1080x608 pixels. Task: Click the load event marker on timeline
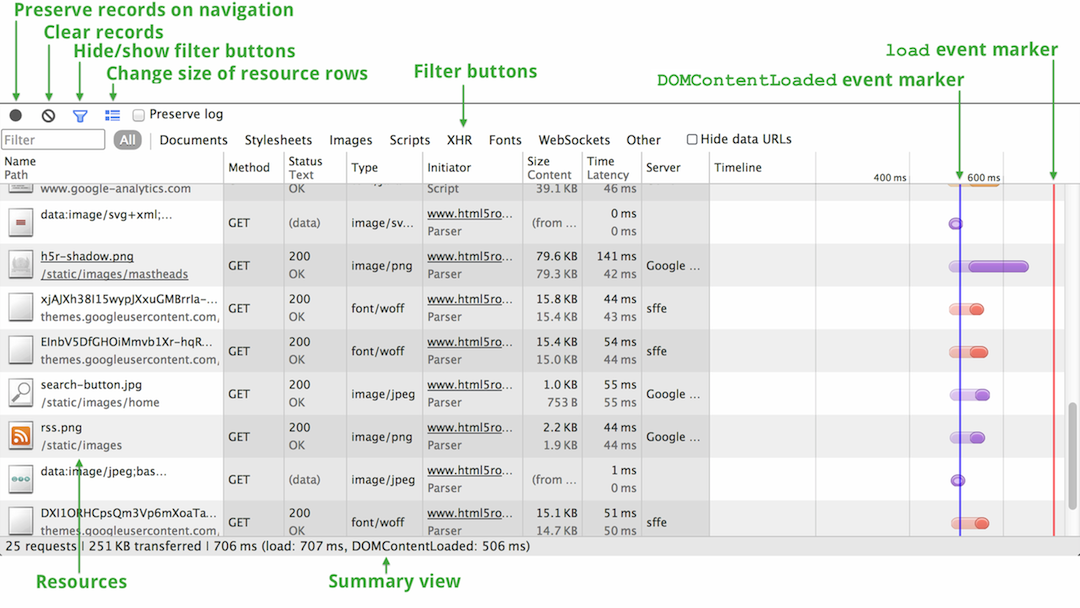pos(1053,350)
